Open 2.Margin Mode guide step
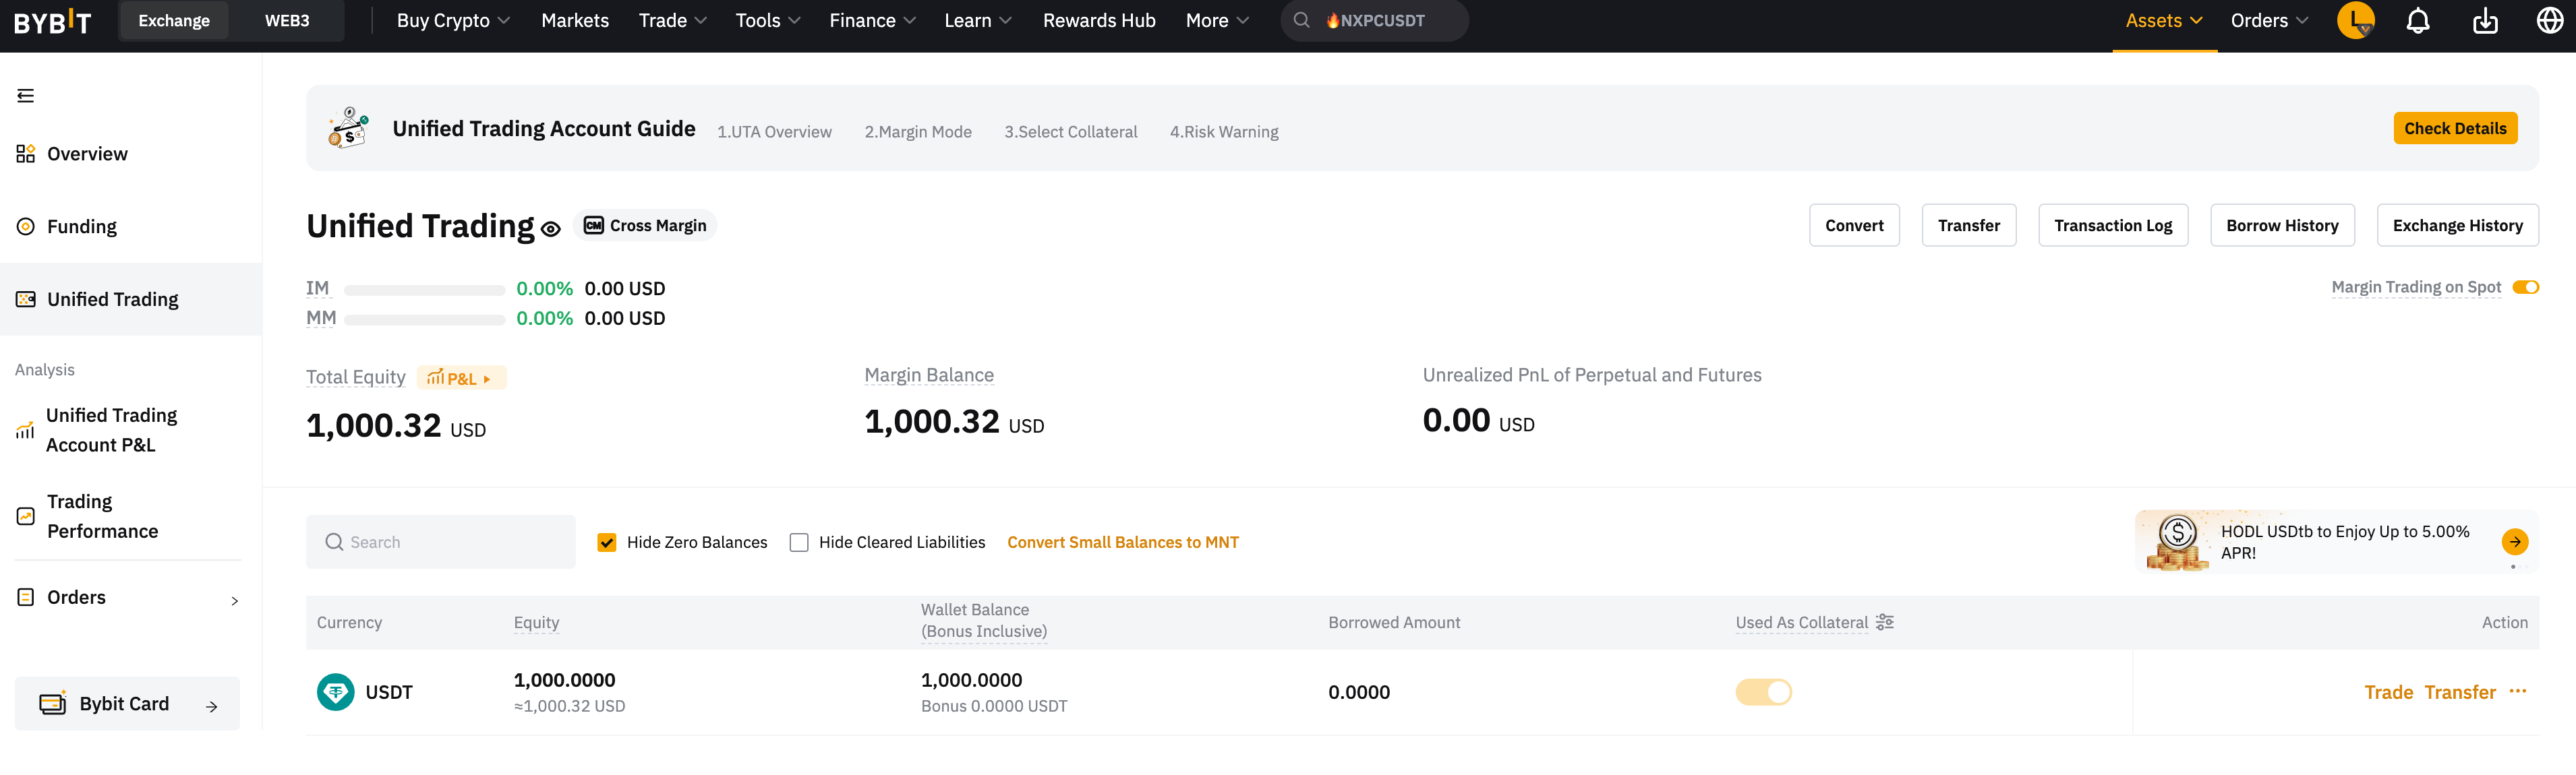The width and height of the screenshot is (2576, 775). (x=918, y=132)
